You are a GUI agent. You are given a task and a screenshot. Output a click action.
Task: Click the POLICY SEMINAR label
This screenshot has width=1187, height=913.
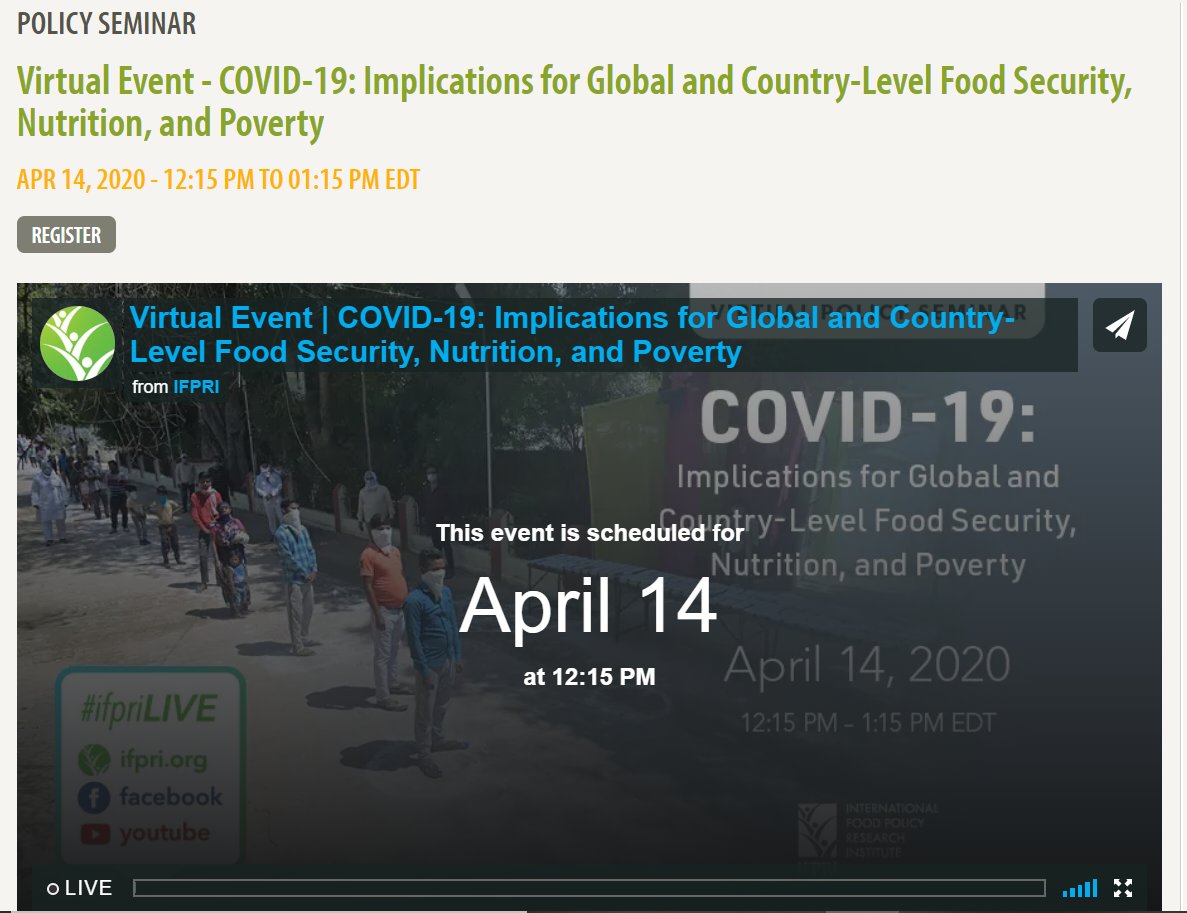[x=107, y=23]
